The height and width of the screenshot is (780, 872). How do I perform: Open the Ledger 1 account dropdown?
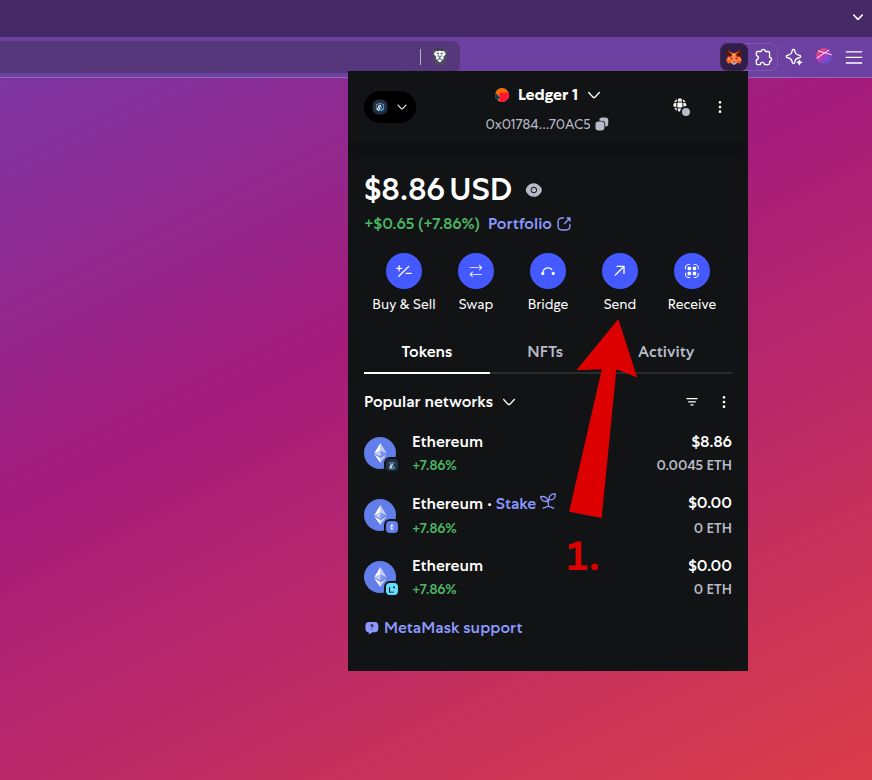[548, 95]
